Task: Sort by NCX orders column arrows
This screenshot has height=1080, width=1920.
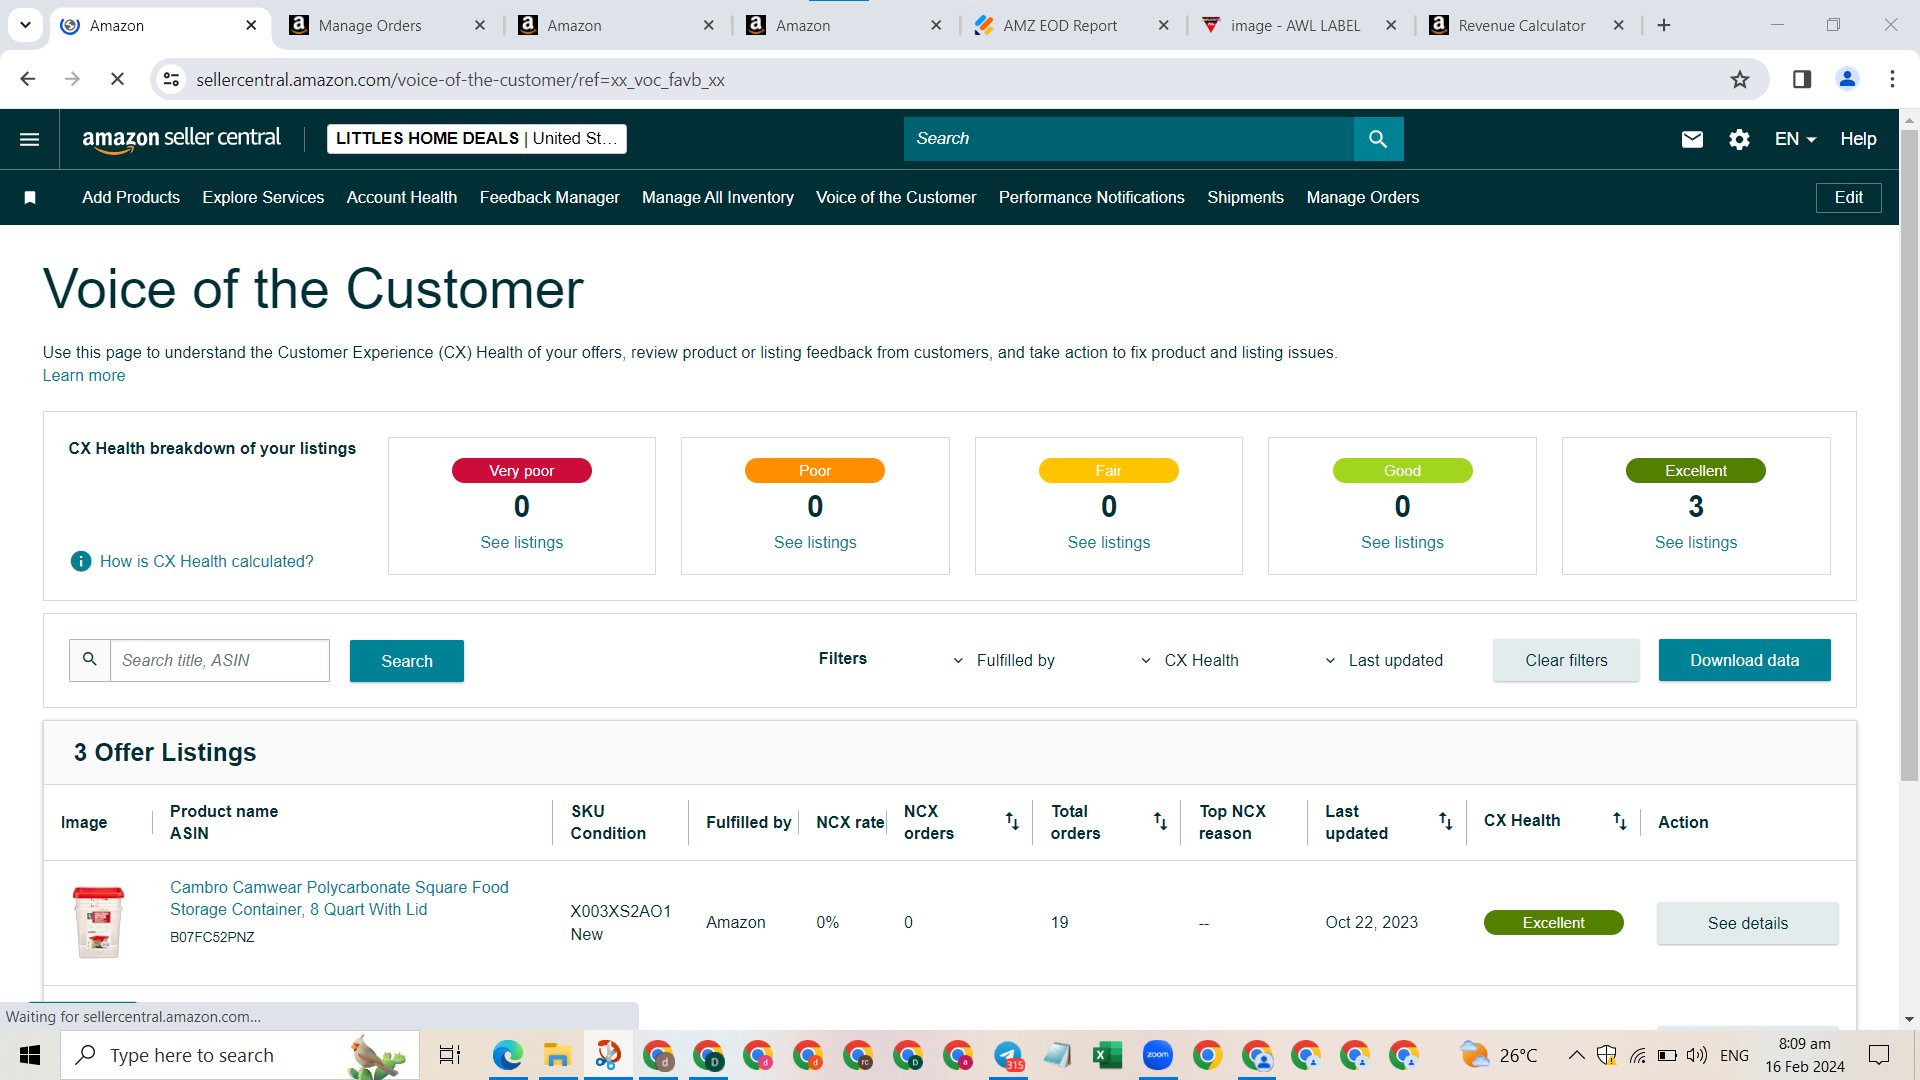Action: point(1012,821)
